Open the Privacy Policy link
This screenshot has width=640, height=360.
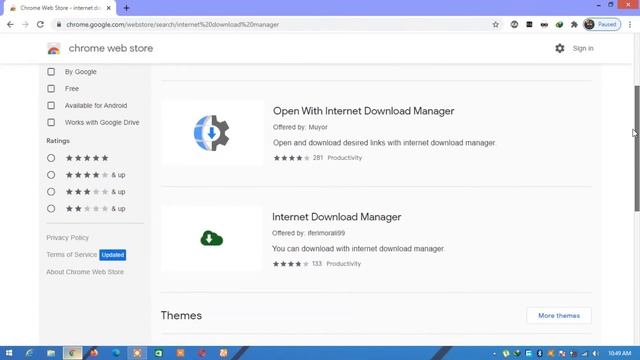pos(67,238)
